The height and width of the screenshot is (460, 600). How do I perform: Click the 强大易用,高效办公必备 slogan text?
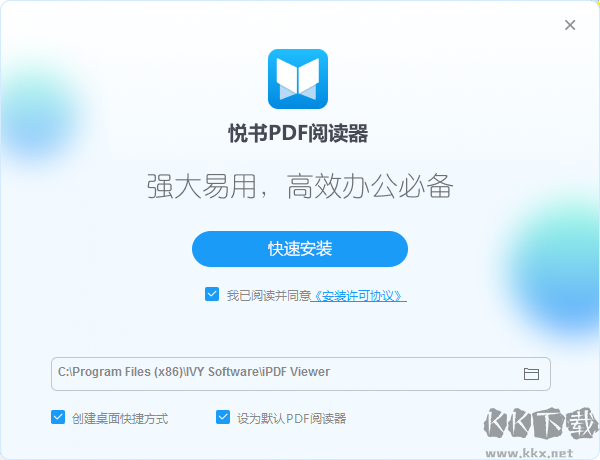tap(300, 186)
